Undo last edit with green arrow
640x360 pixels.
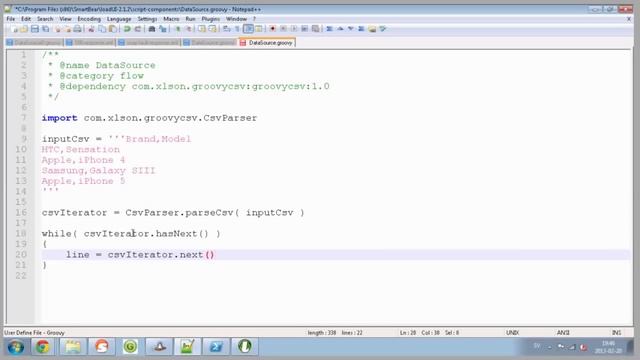click(x=127, y=29)
